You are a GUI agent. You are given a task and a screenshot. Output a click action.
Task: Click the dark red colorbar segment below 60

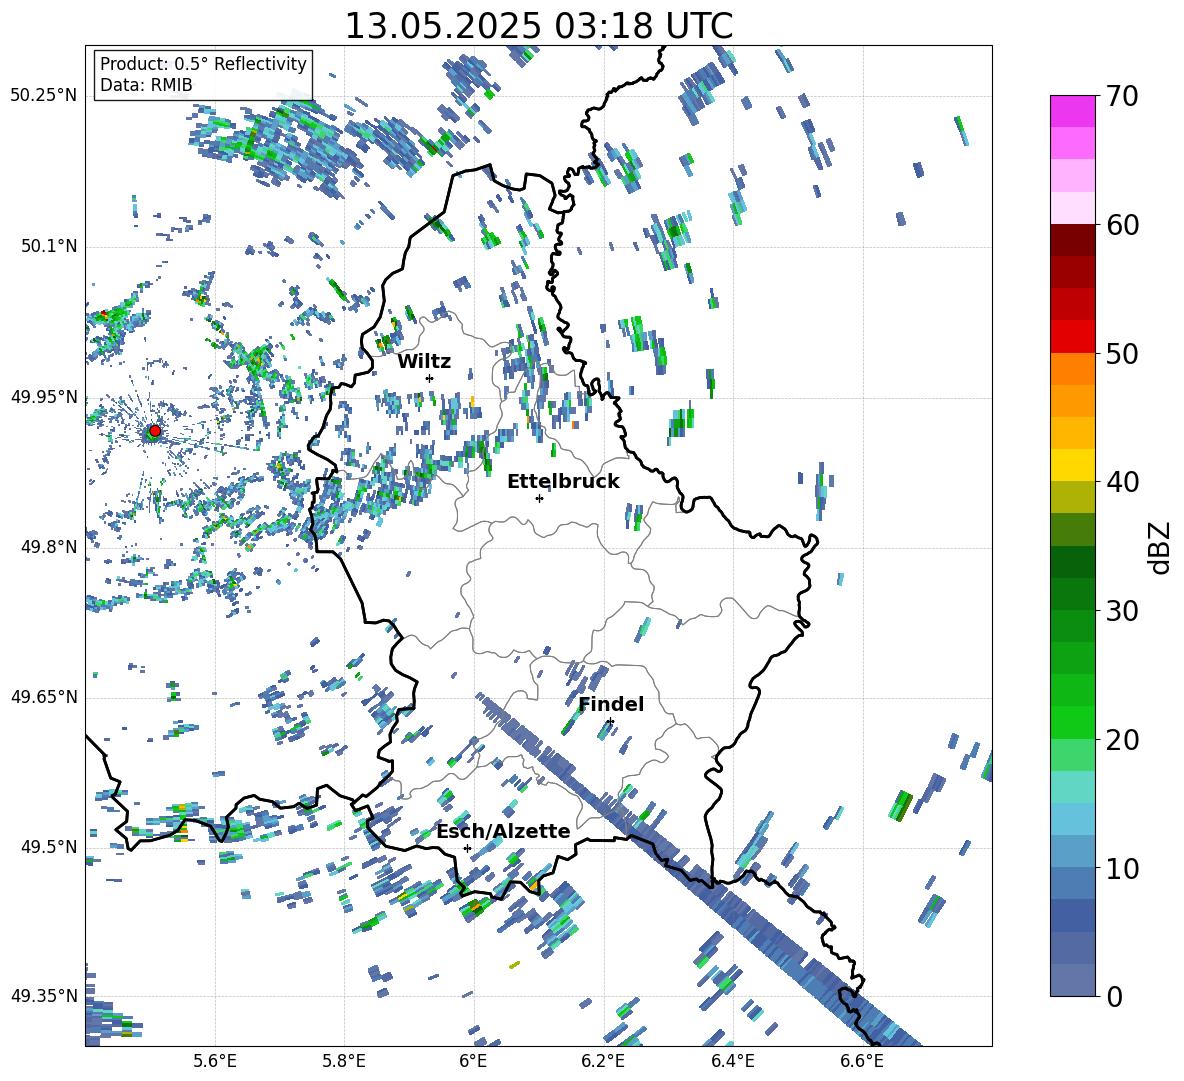click(1073, 240)
